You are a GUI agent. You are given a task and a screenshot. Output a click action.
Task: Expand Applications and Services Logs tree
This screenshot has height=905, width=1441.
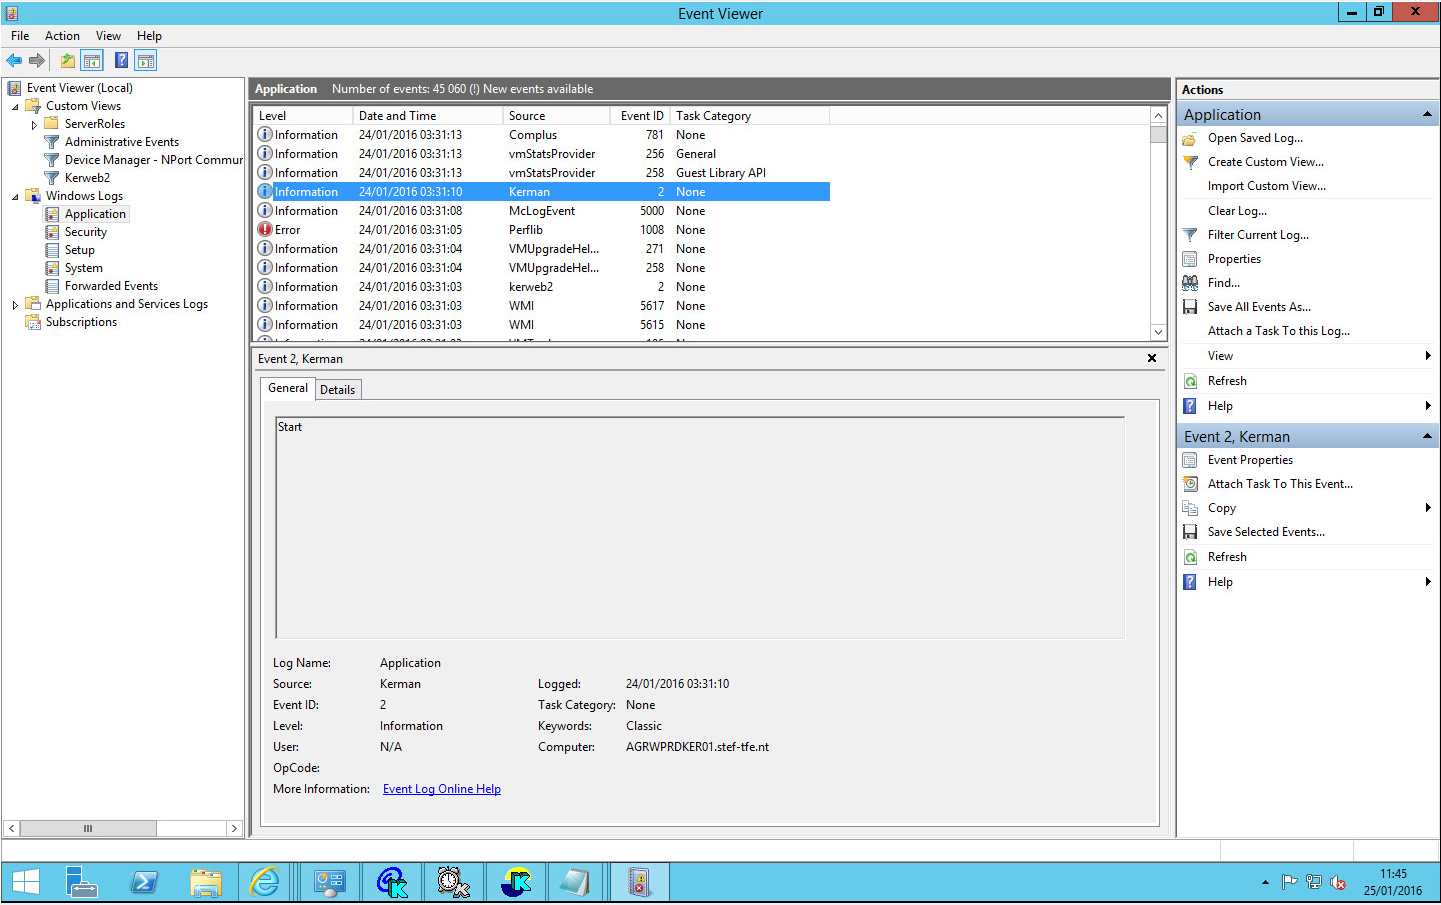tap(15, 305)
